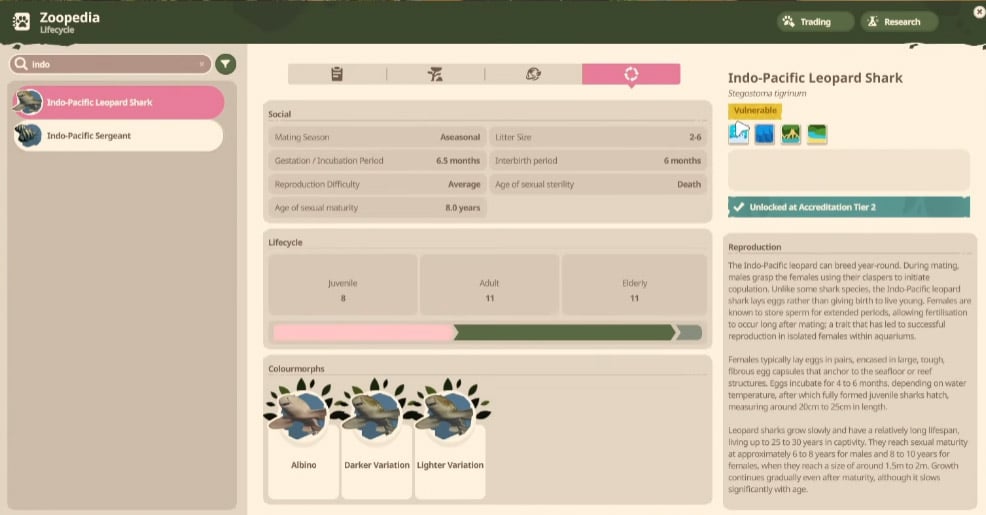Image resolution: width=986 pixels, height=515 pixels.
Task: Open the clipboard overview tab
Action: 337,74
